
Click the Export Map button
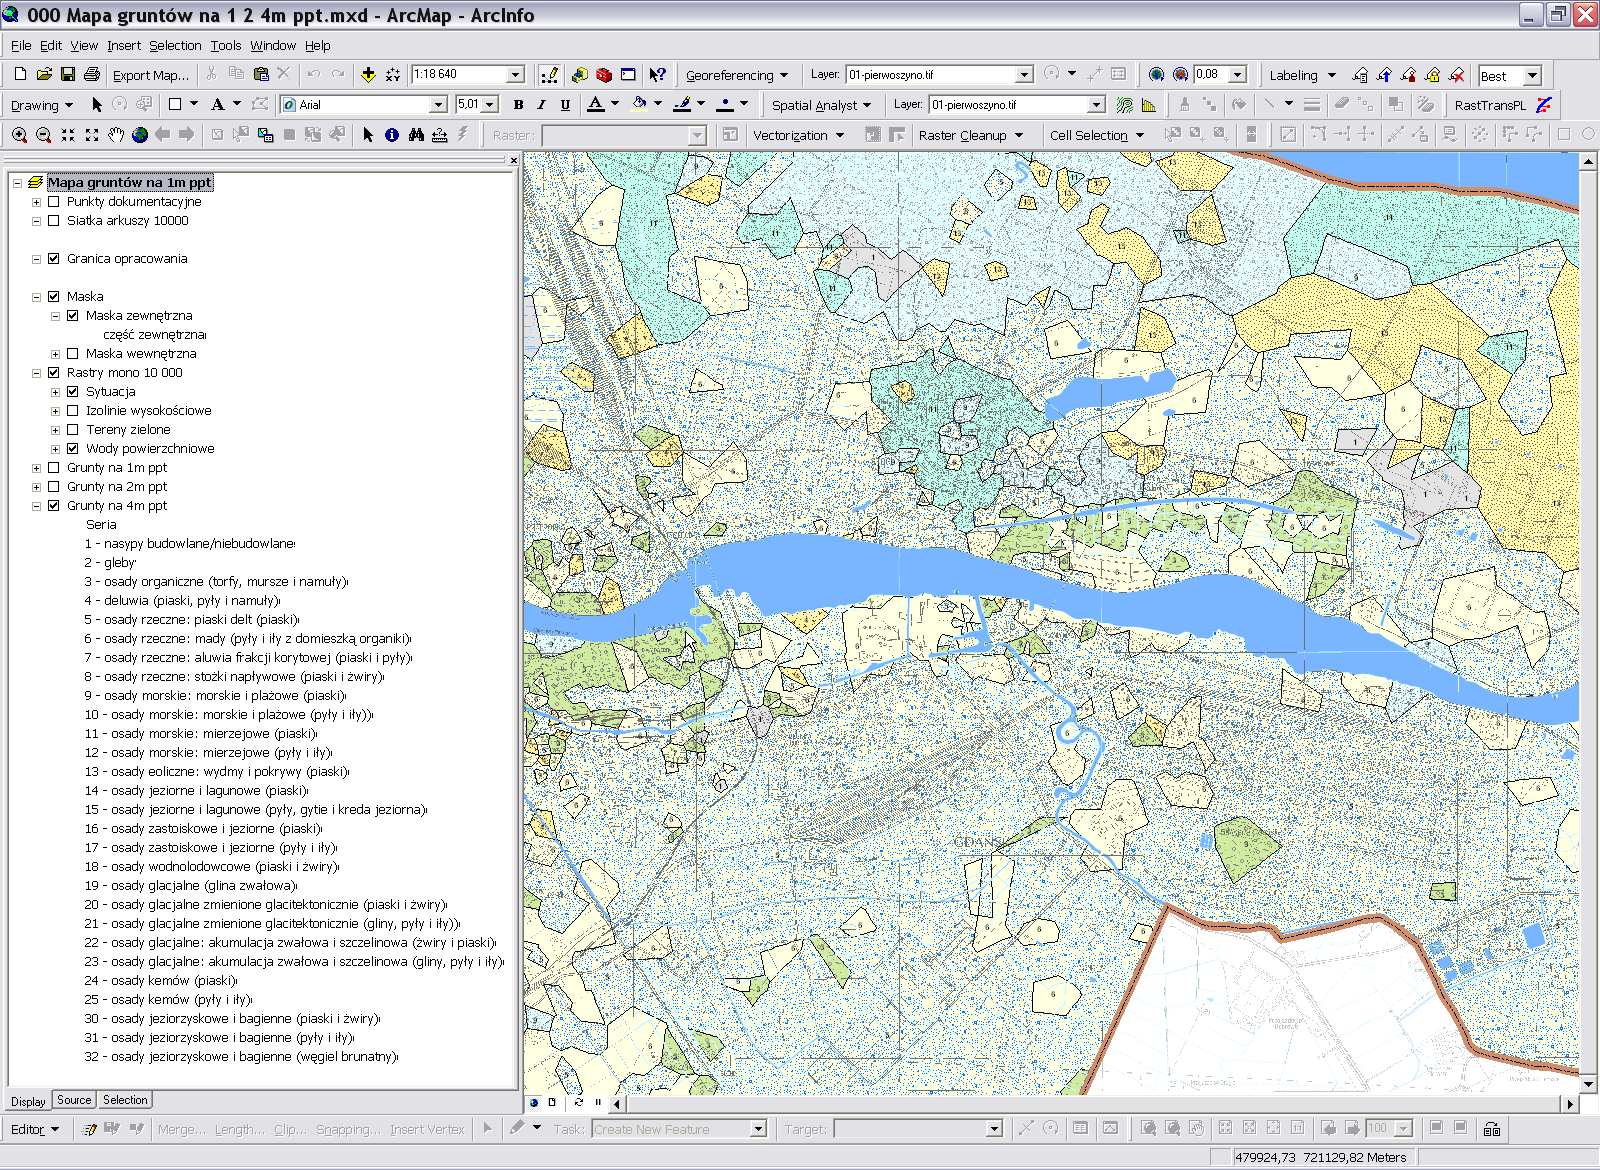click(x=150, y=75)
